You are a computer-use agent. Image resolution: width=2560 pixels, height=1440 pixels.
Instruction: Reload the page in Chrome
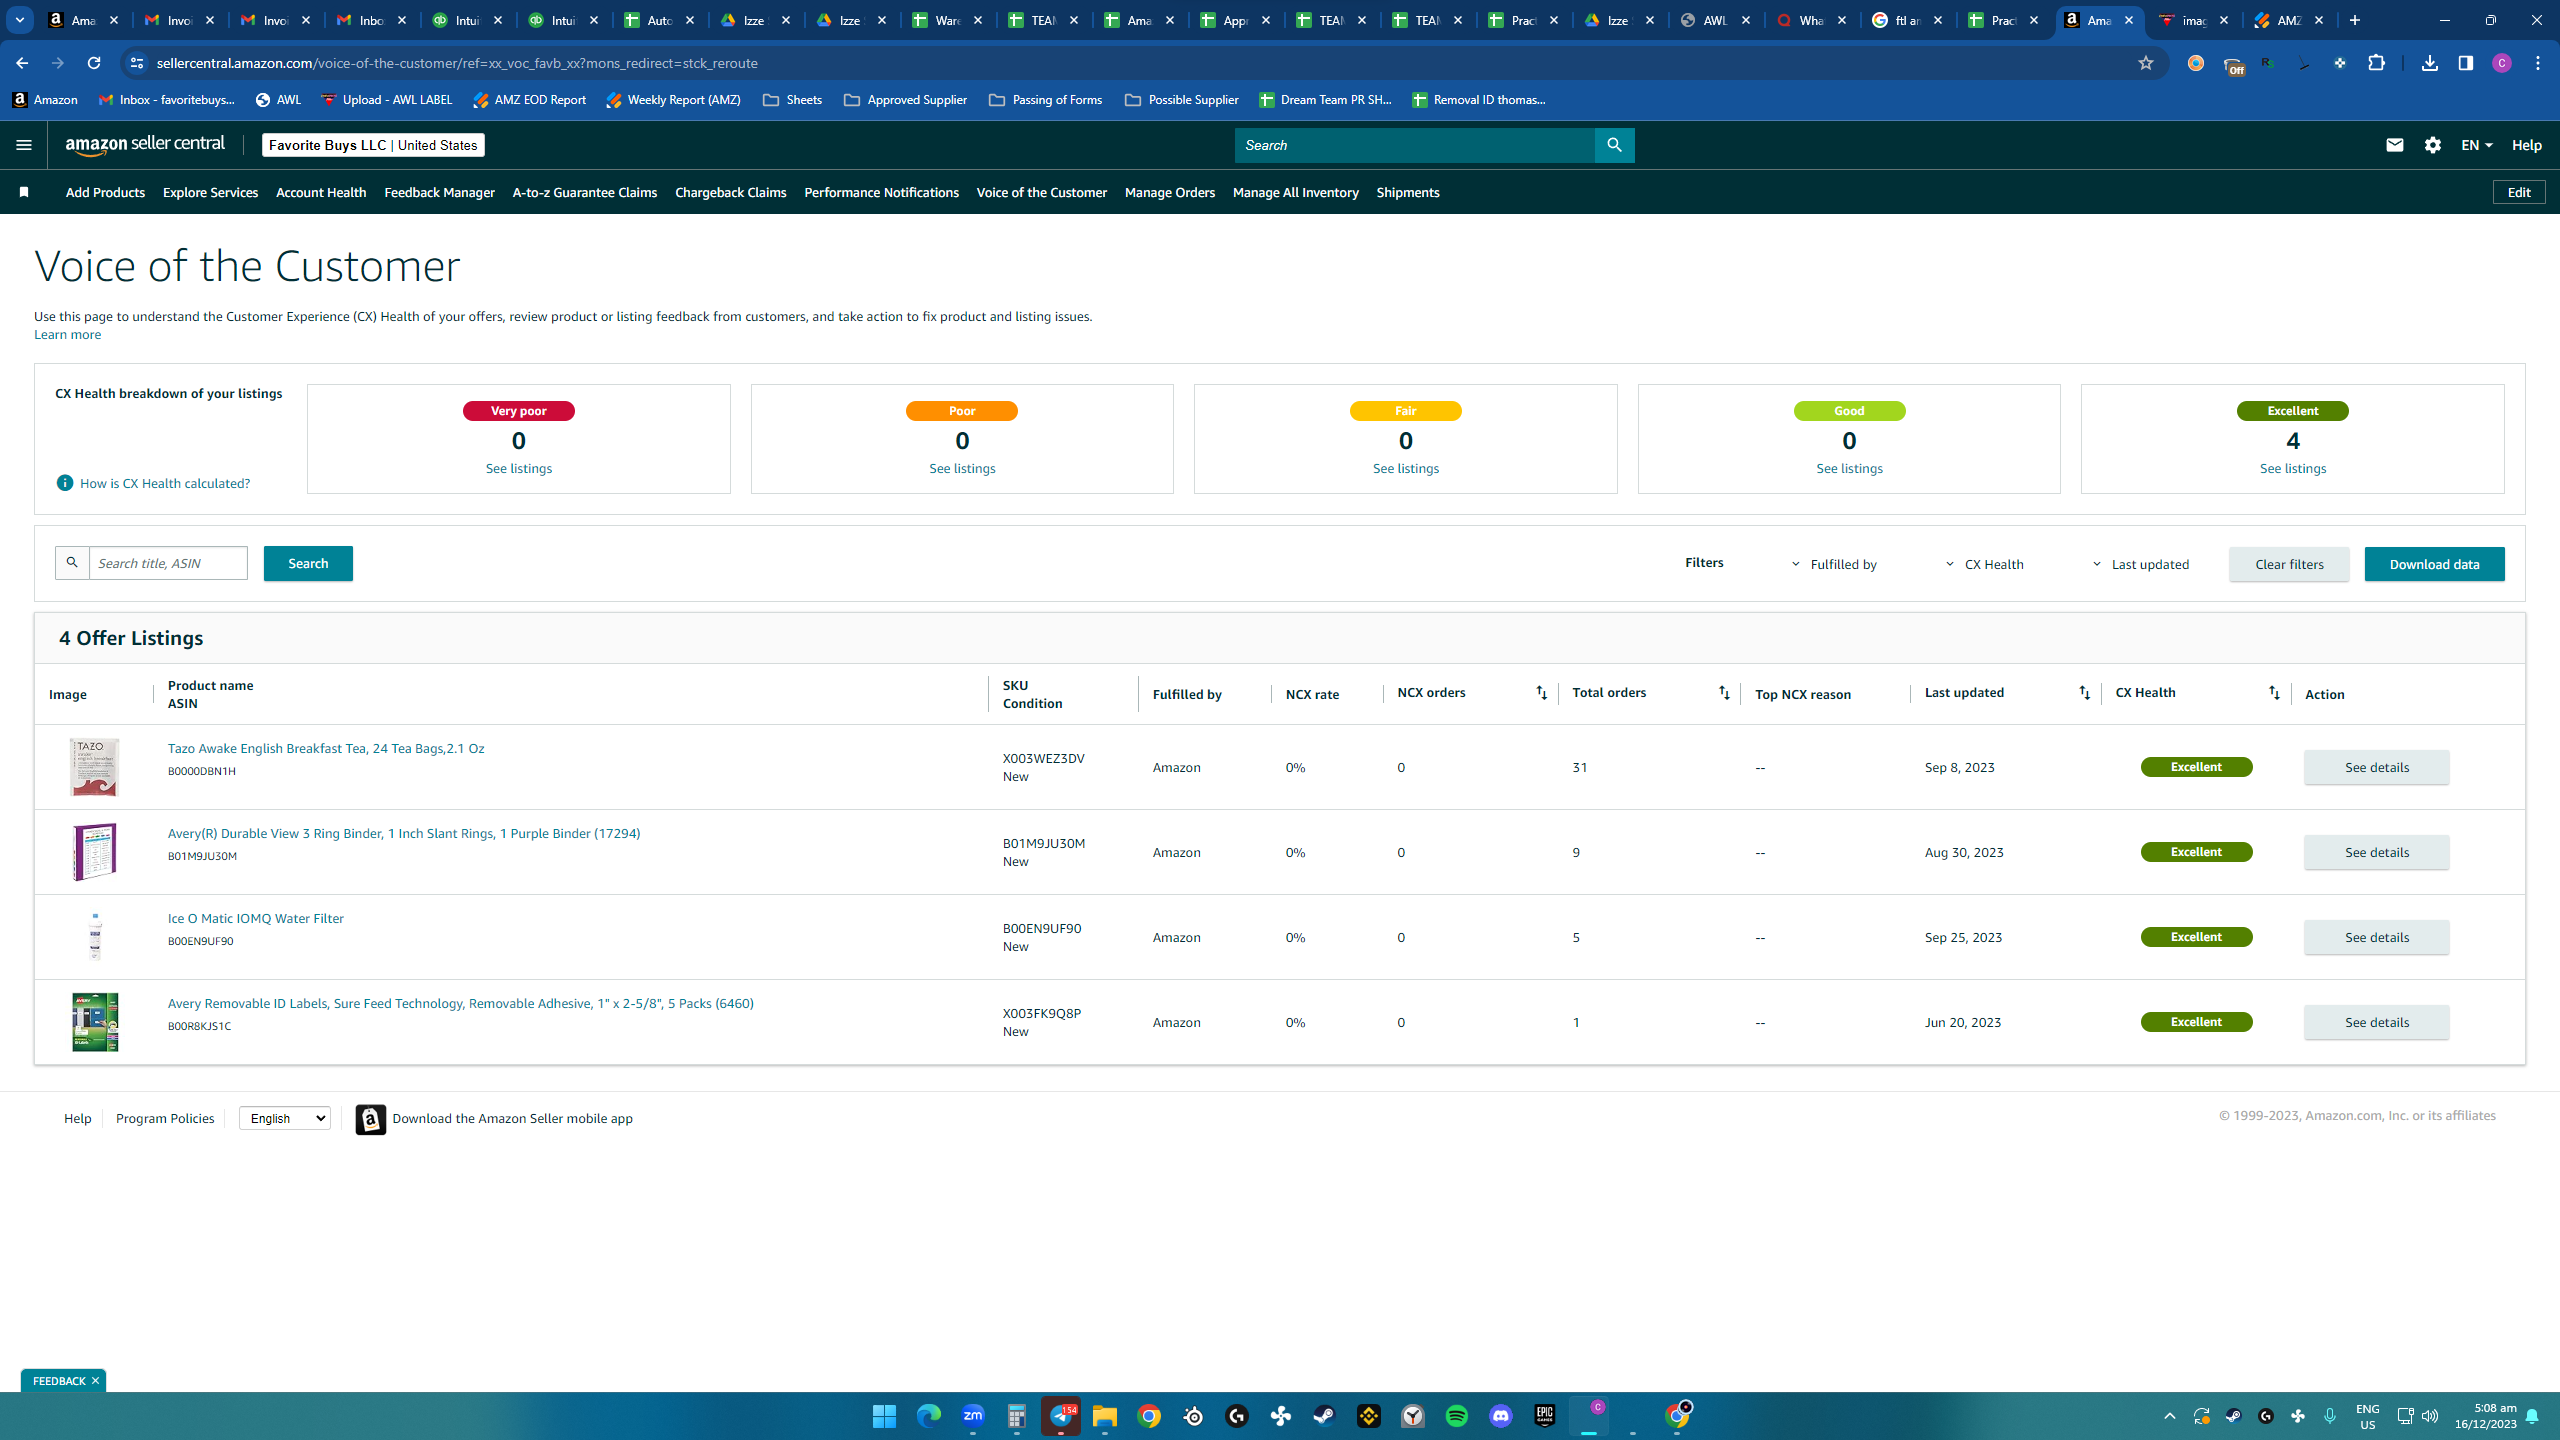pyautogui.click(x=94, y=63)
